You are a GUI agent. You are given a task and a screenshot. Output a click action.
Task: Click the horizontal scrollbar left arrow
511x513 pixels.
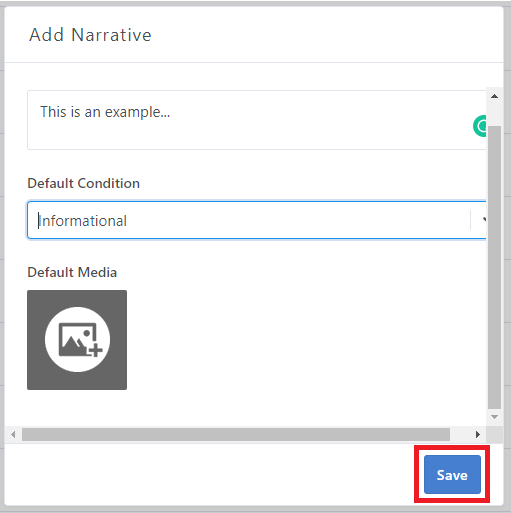(13, 435)
